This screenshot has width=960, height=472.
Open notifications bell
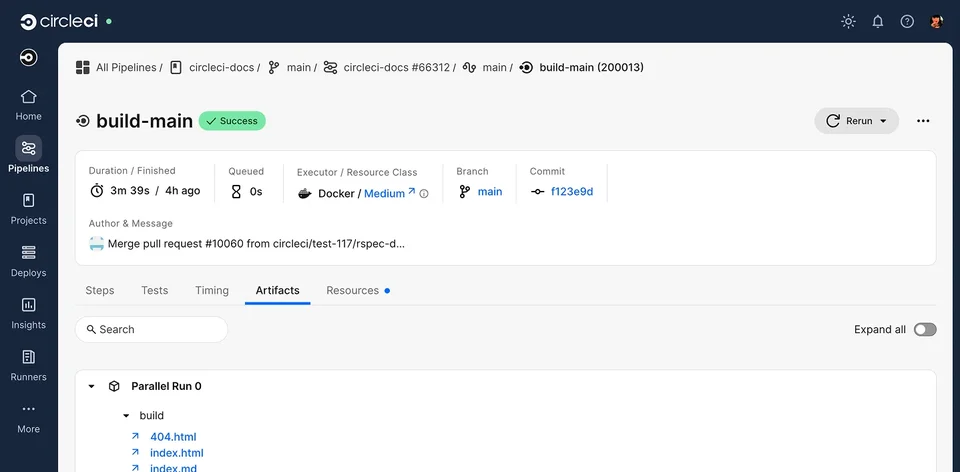tap(877, 21)
